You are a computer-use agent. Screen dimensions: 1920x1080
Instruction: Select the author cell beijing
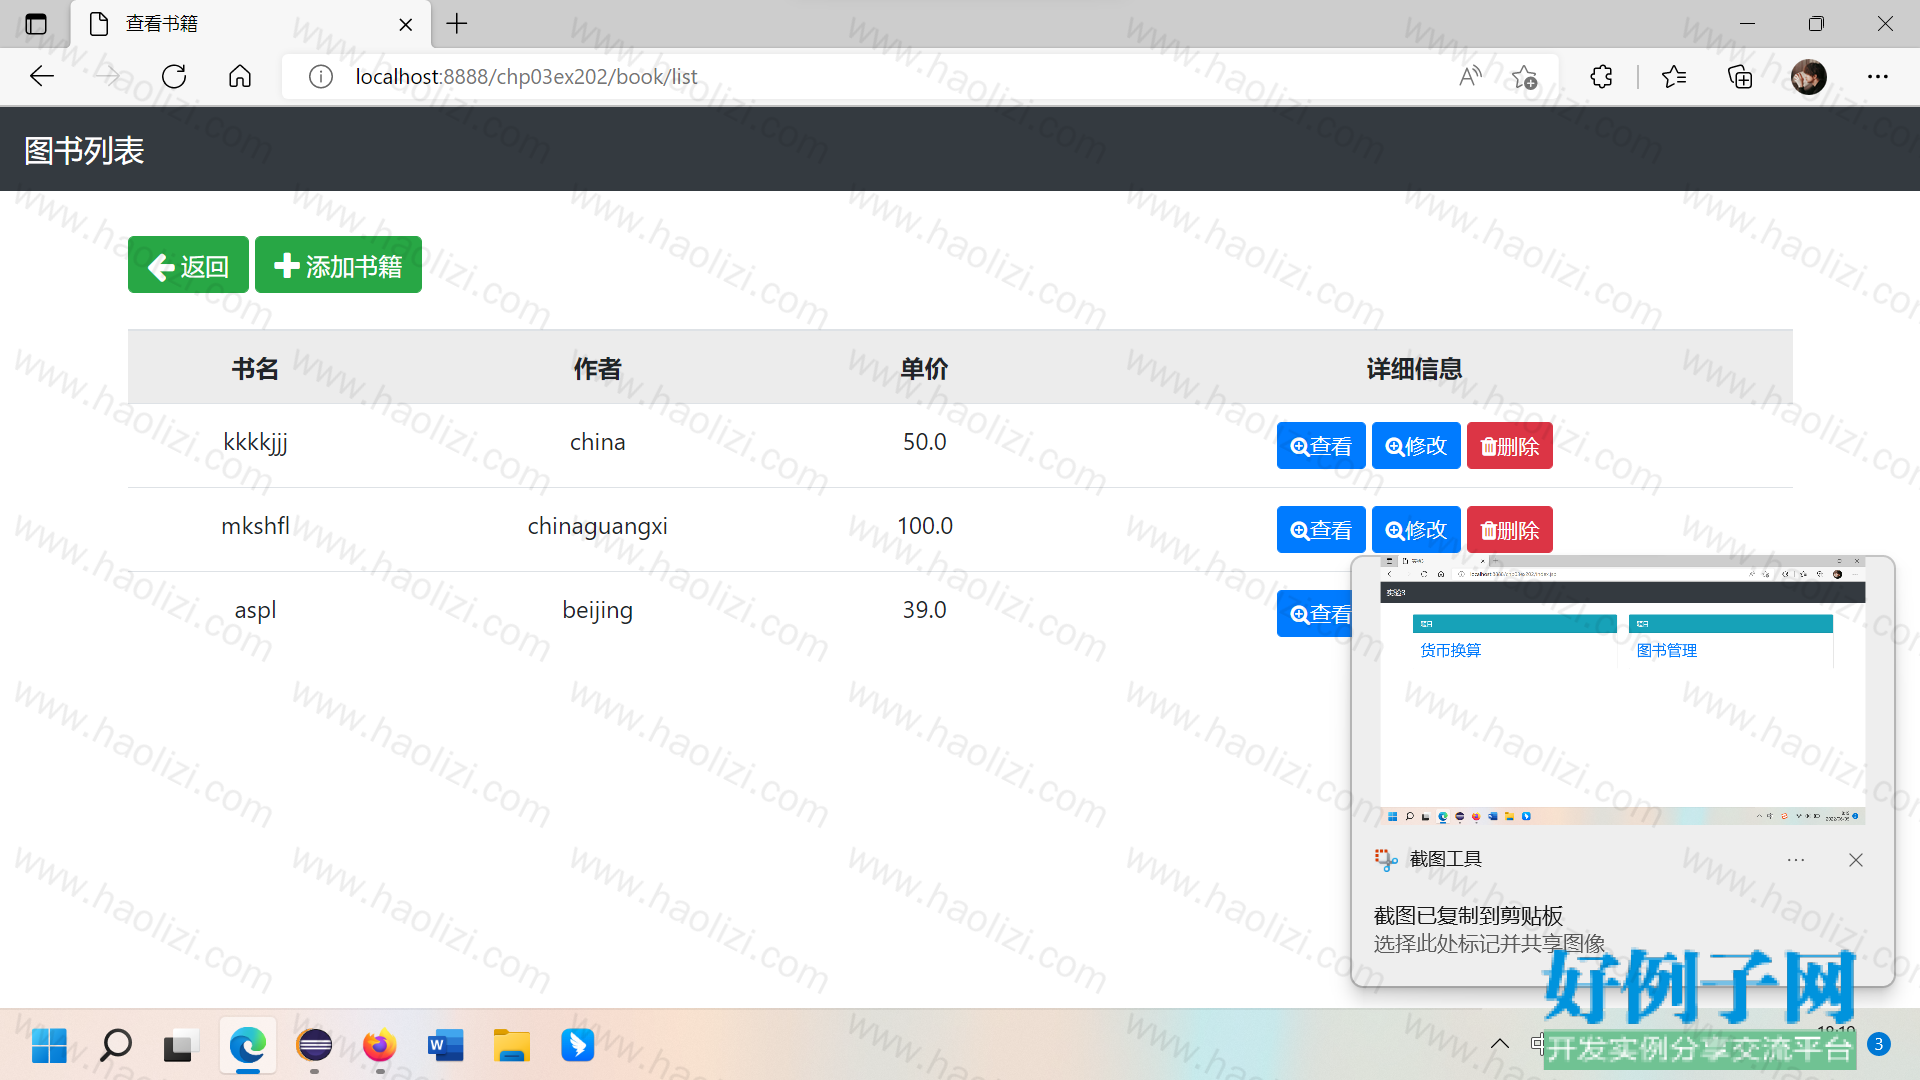[598, 610]
